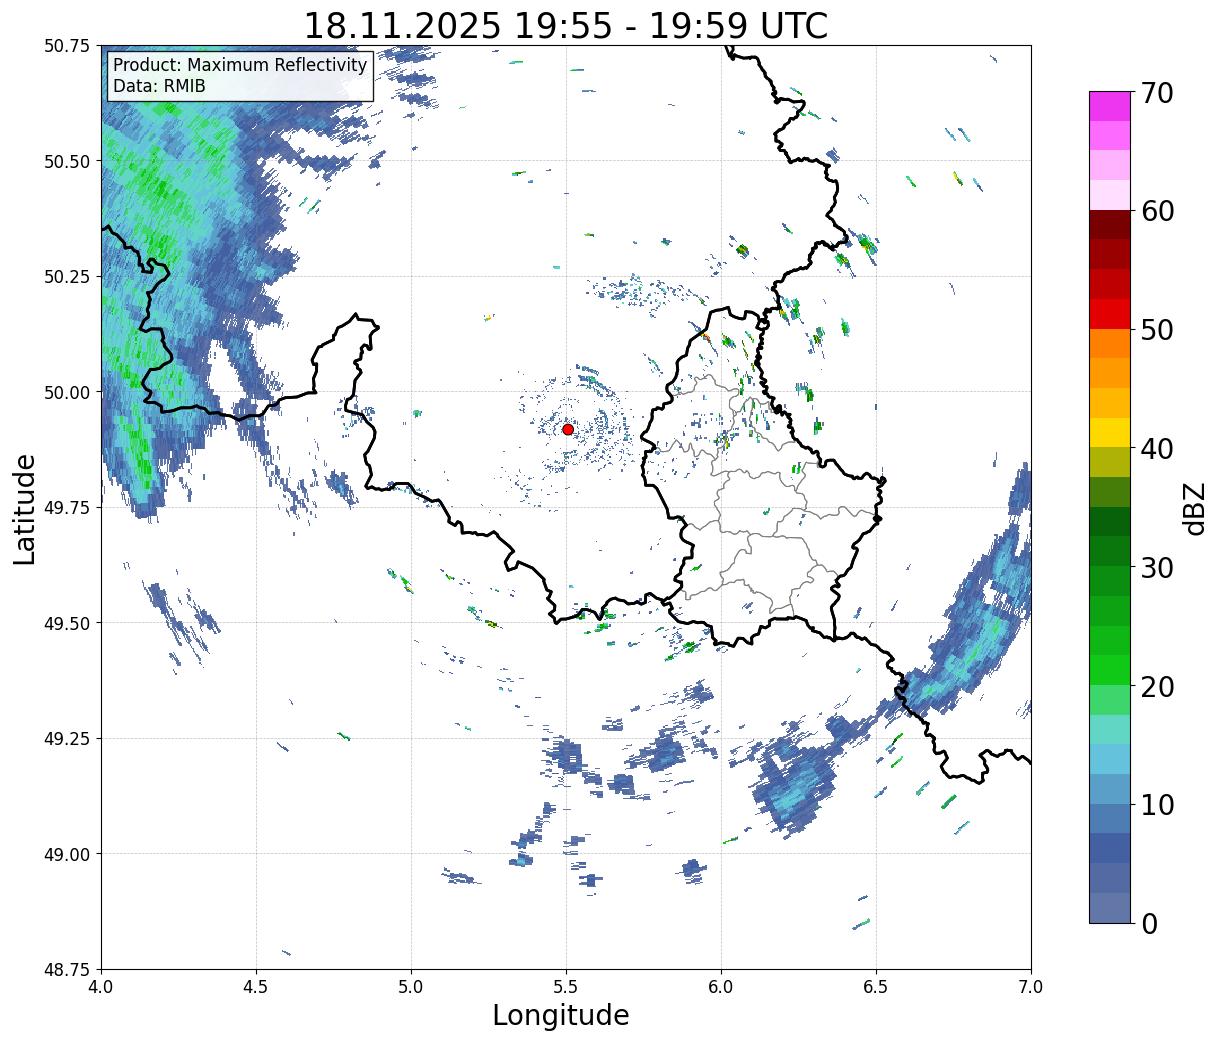
Task: Click the light cyan colorbar segment
Action: [x=1110, y=729]
